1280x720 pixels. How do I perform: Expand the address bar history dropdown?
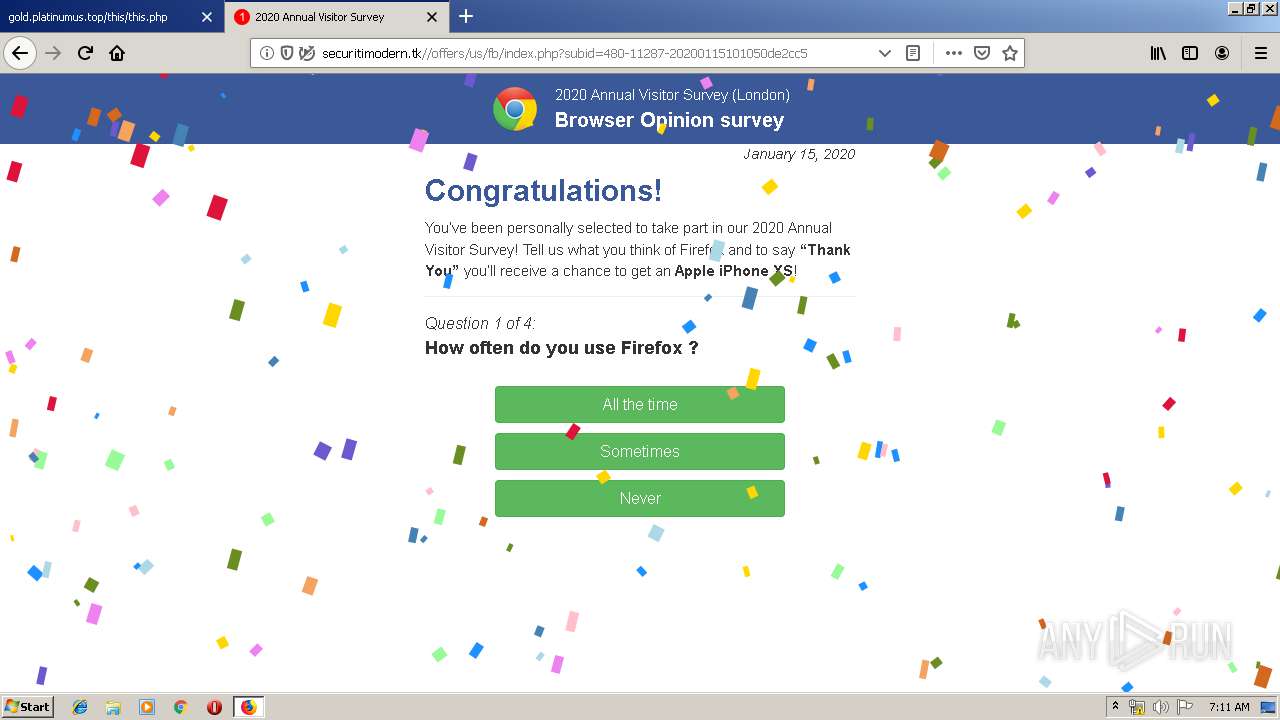[884, 53]
